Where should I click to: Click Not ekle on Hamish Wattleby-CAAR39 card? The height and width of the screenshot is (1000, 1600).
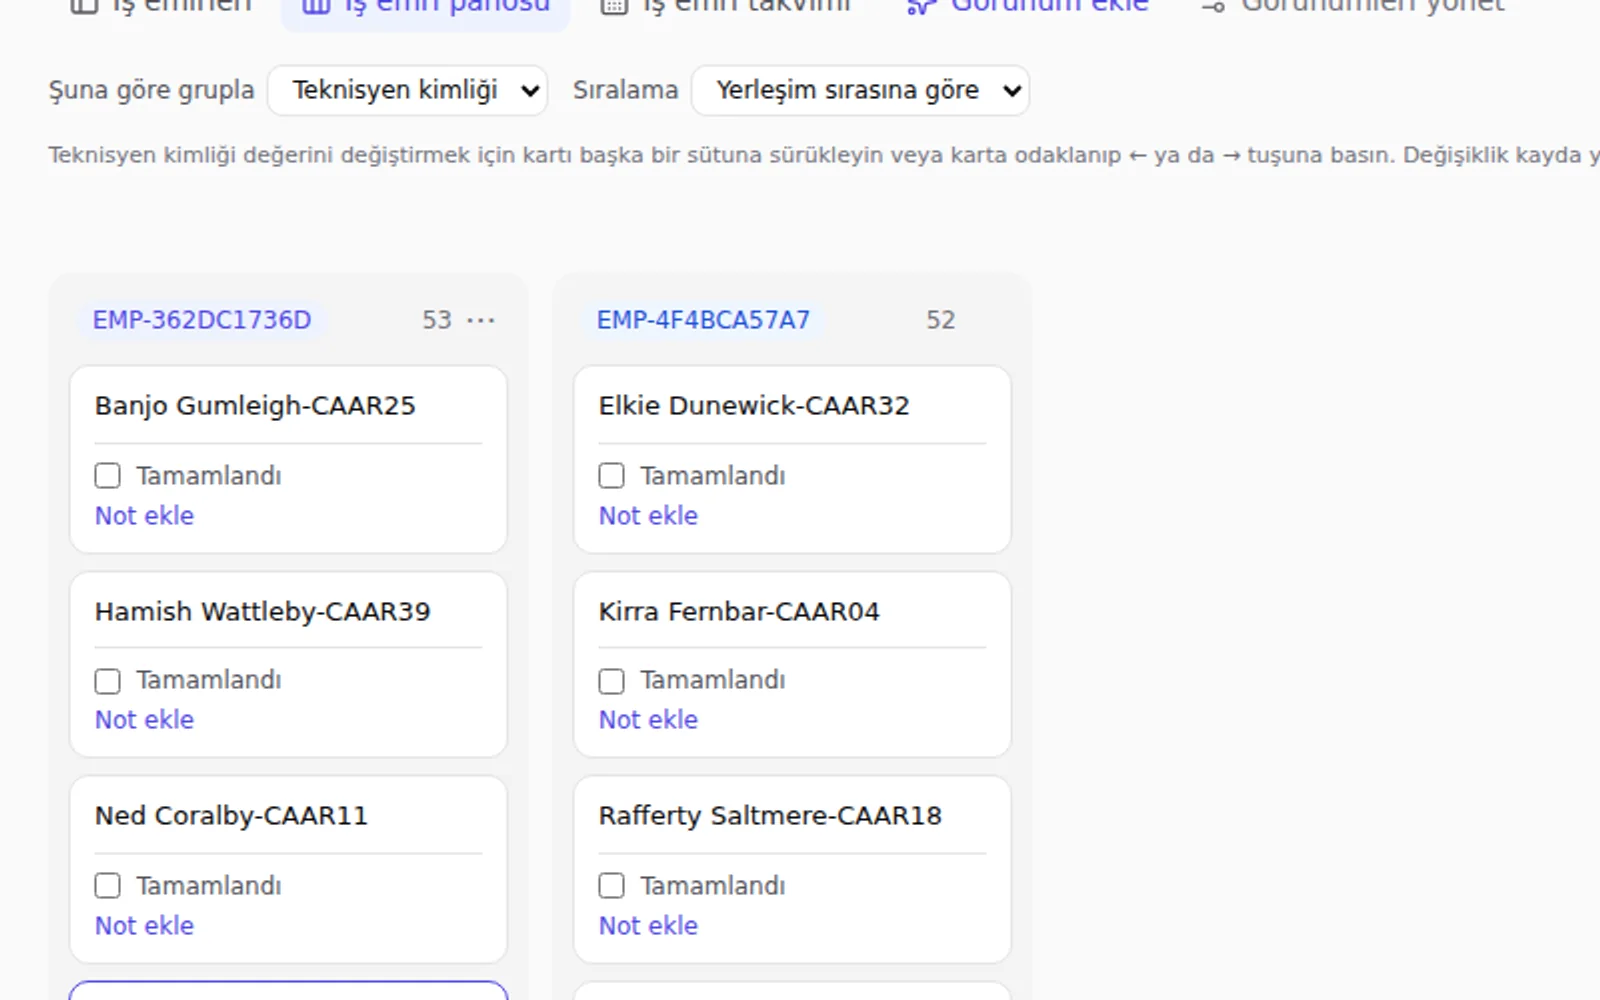tap(144, 720)
